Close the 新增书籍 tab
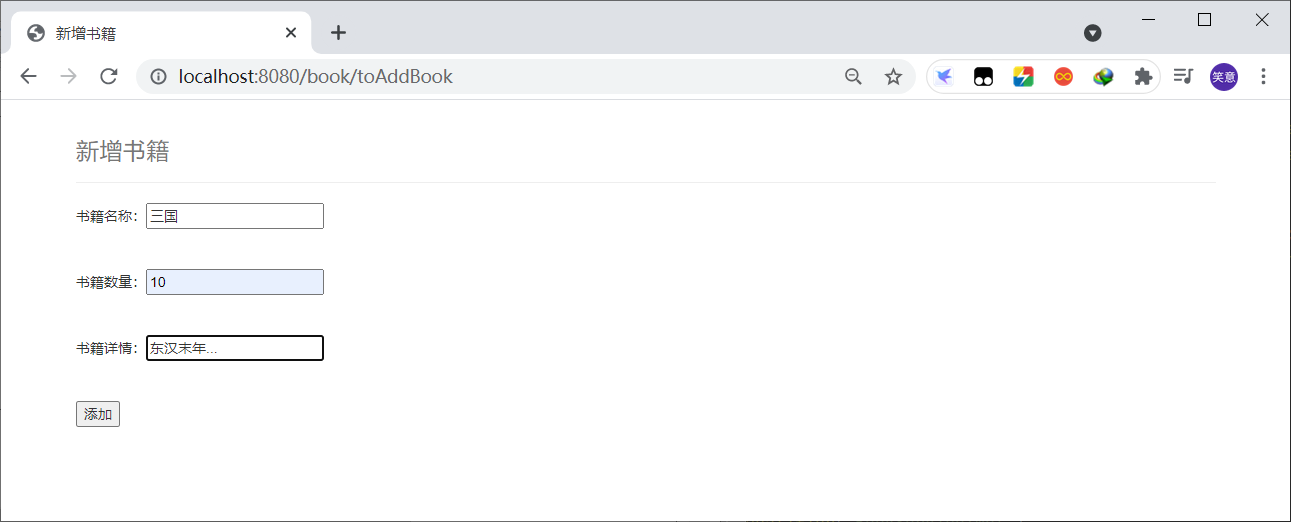Screen dimensions: 1291x522 pyautogui.click(x=291, y=33)
